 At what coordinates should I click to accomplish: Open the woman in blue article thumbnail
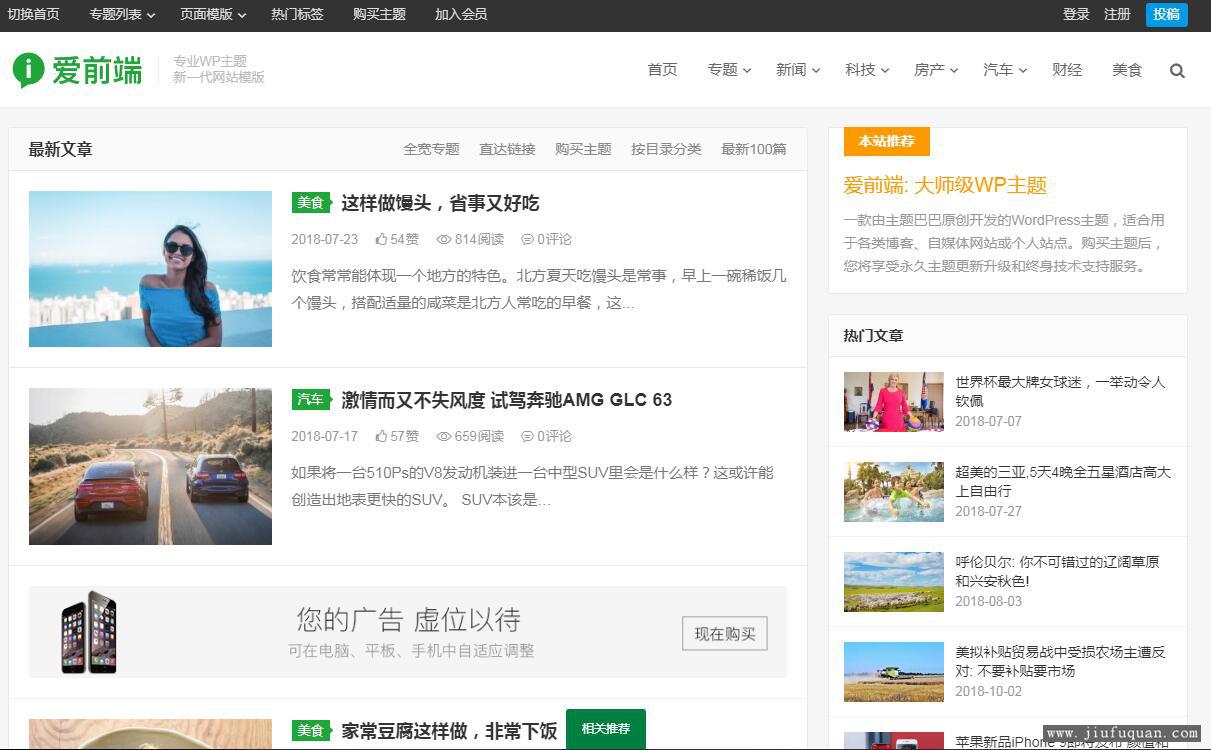150,269
